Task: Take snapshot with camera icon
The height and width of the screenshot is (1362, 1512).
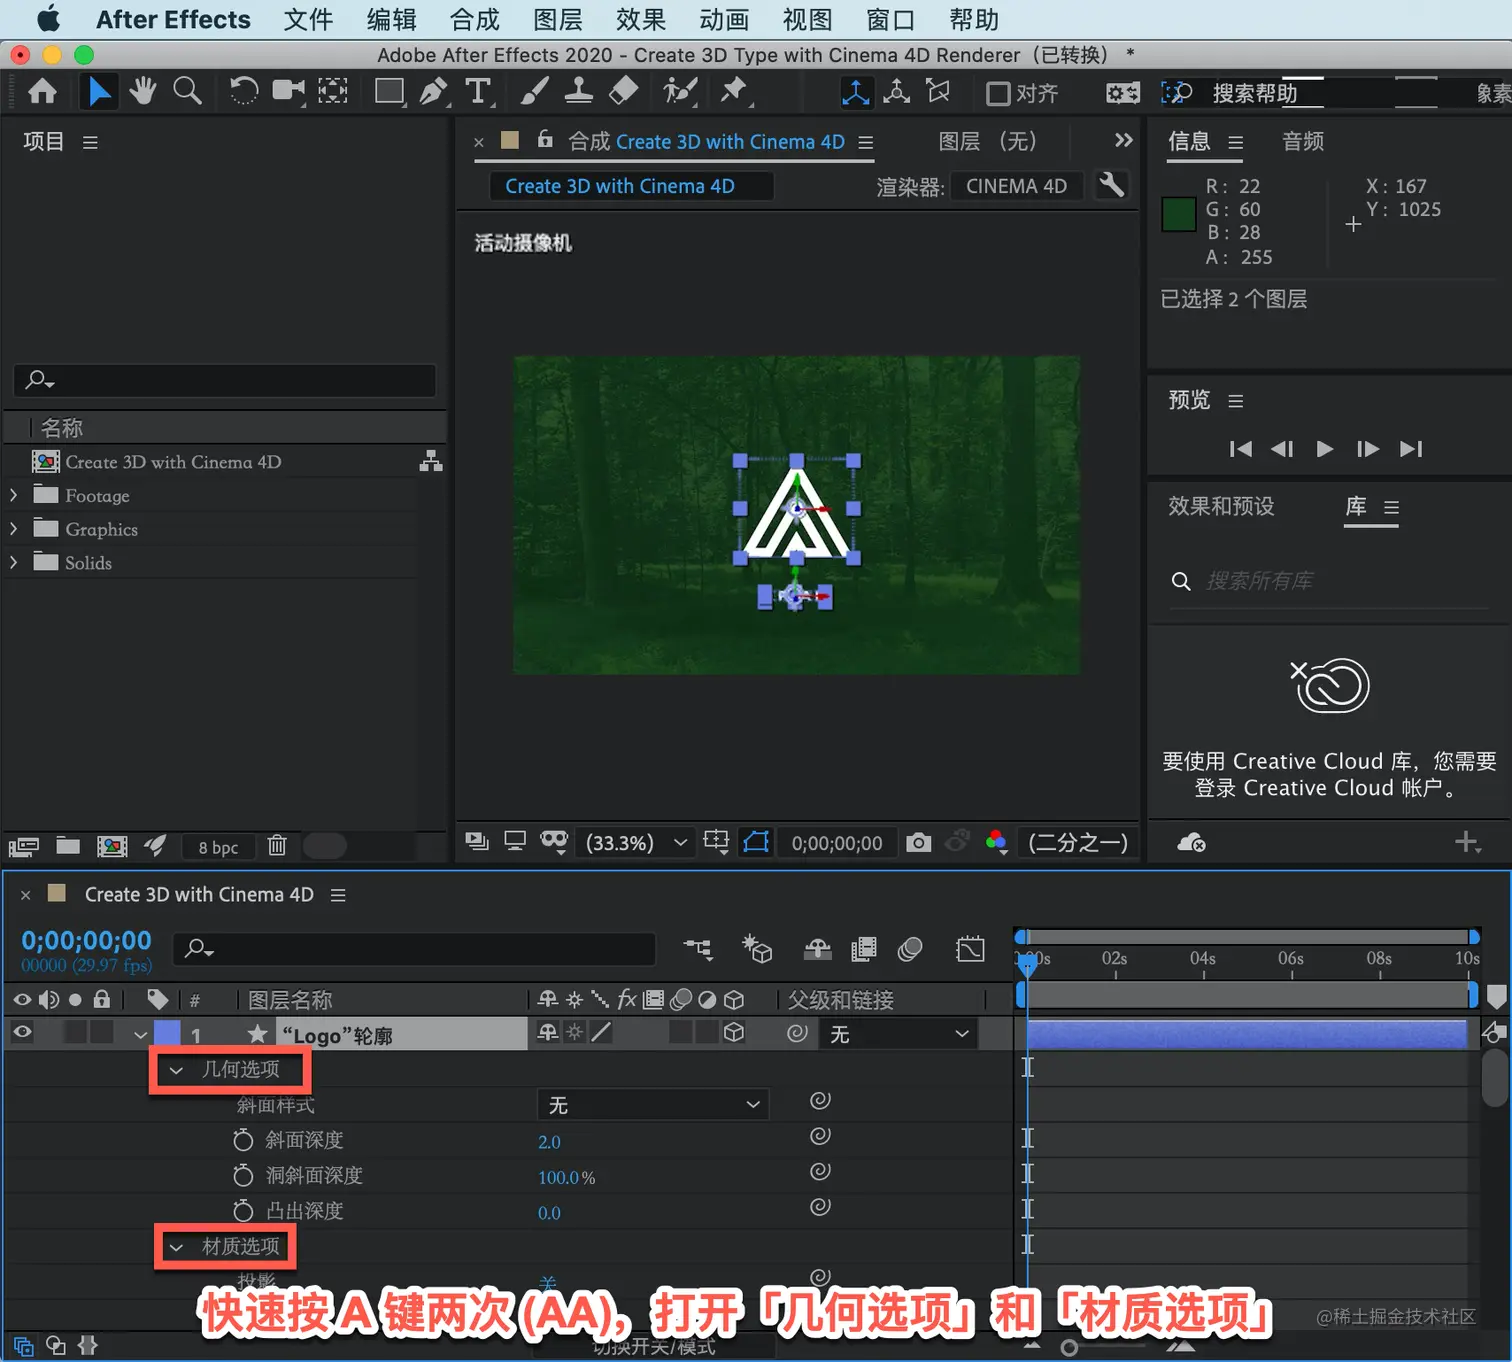Action: pos(918,843)
